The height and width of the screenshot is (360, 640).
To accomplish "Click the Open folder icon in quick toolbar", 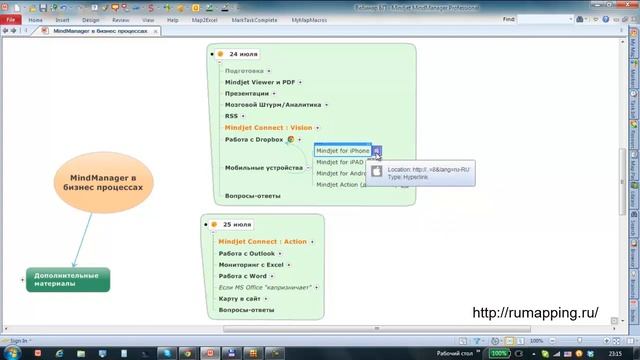I will tap(32, 7).
